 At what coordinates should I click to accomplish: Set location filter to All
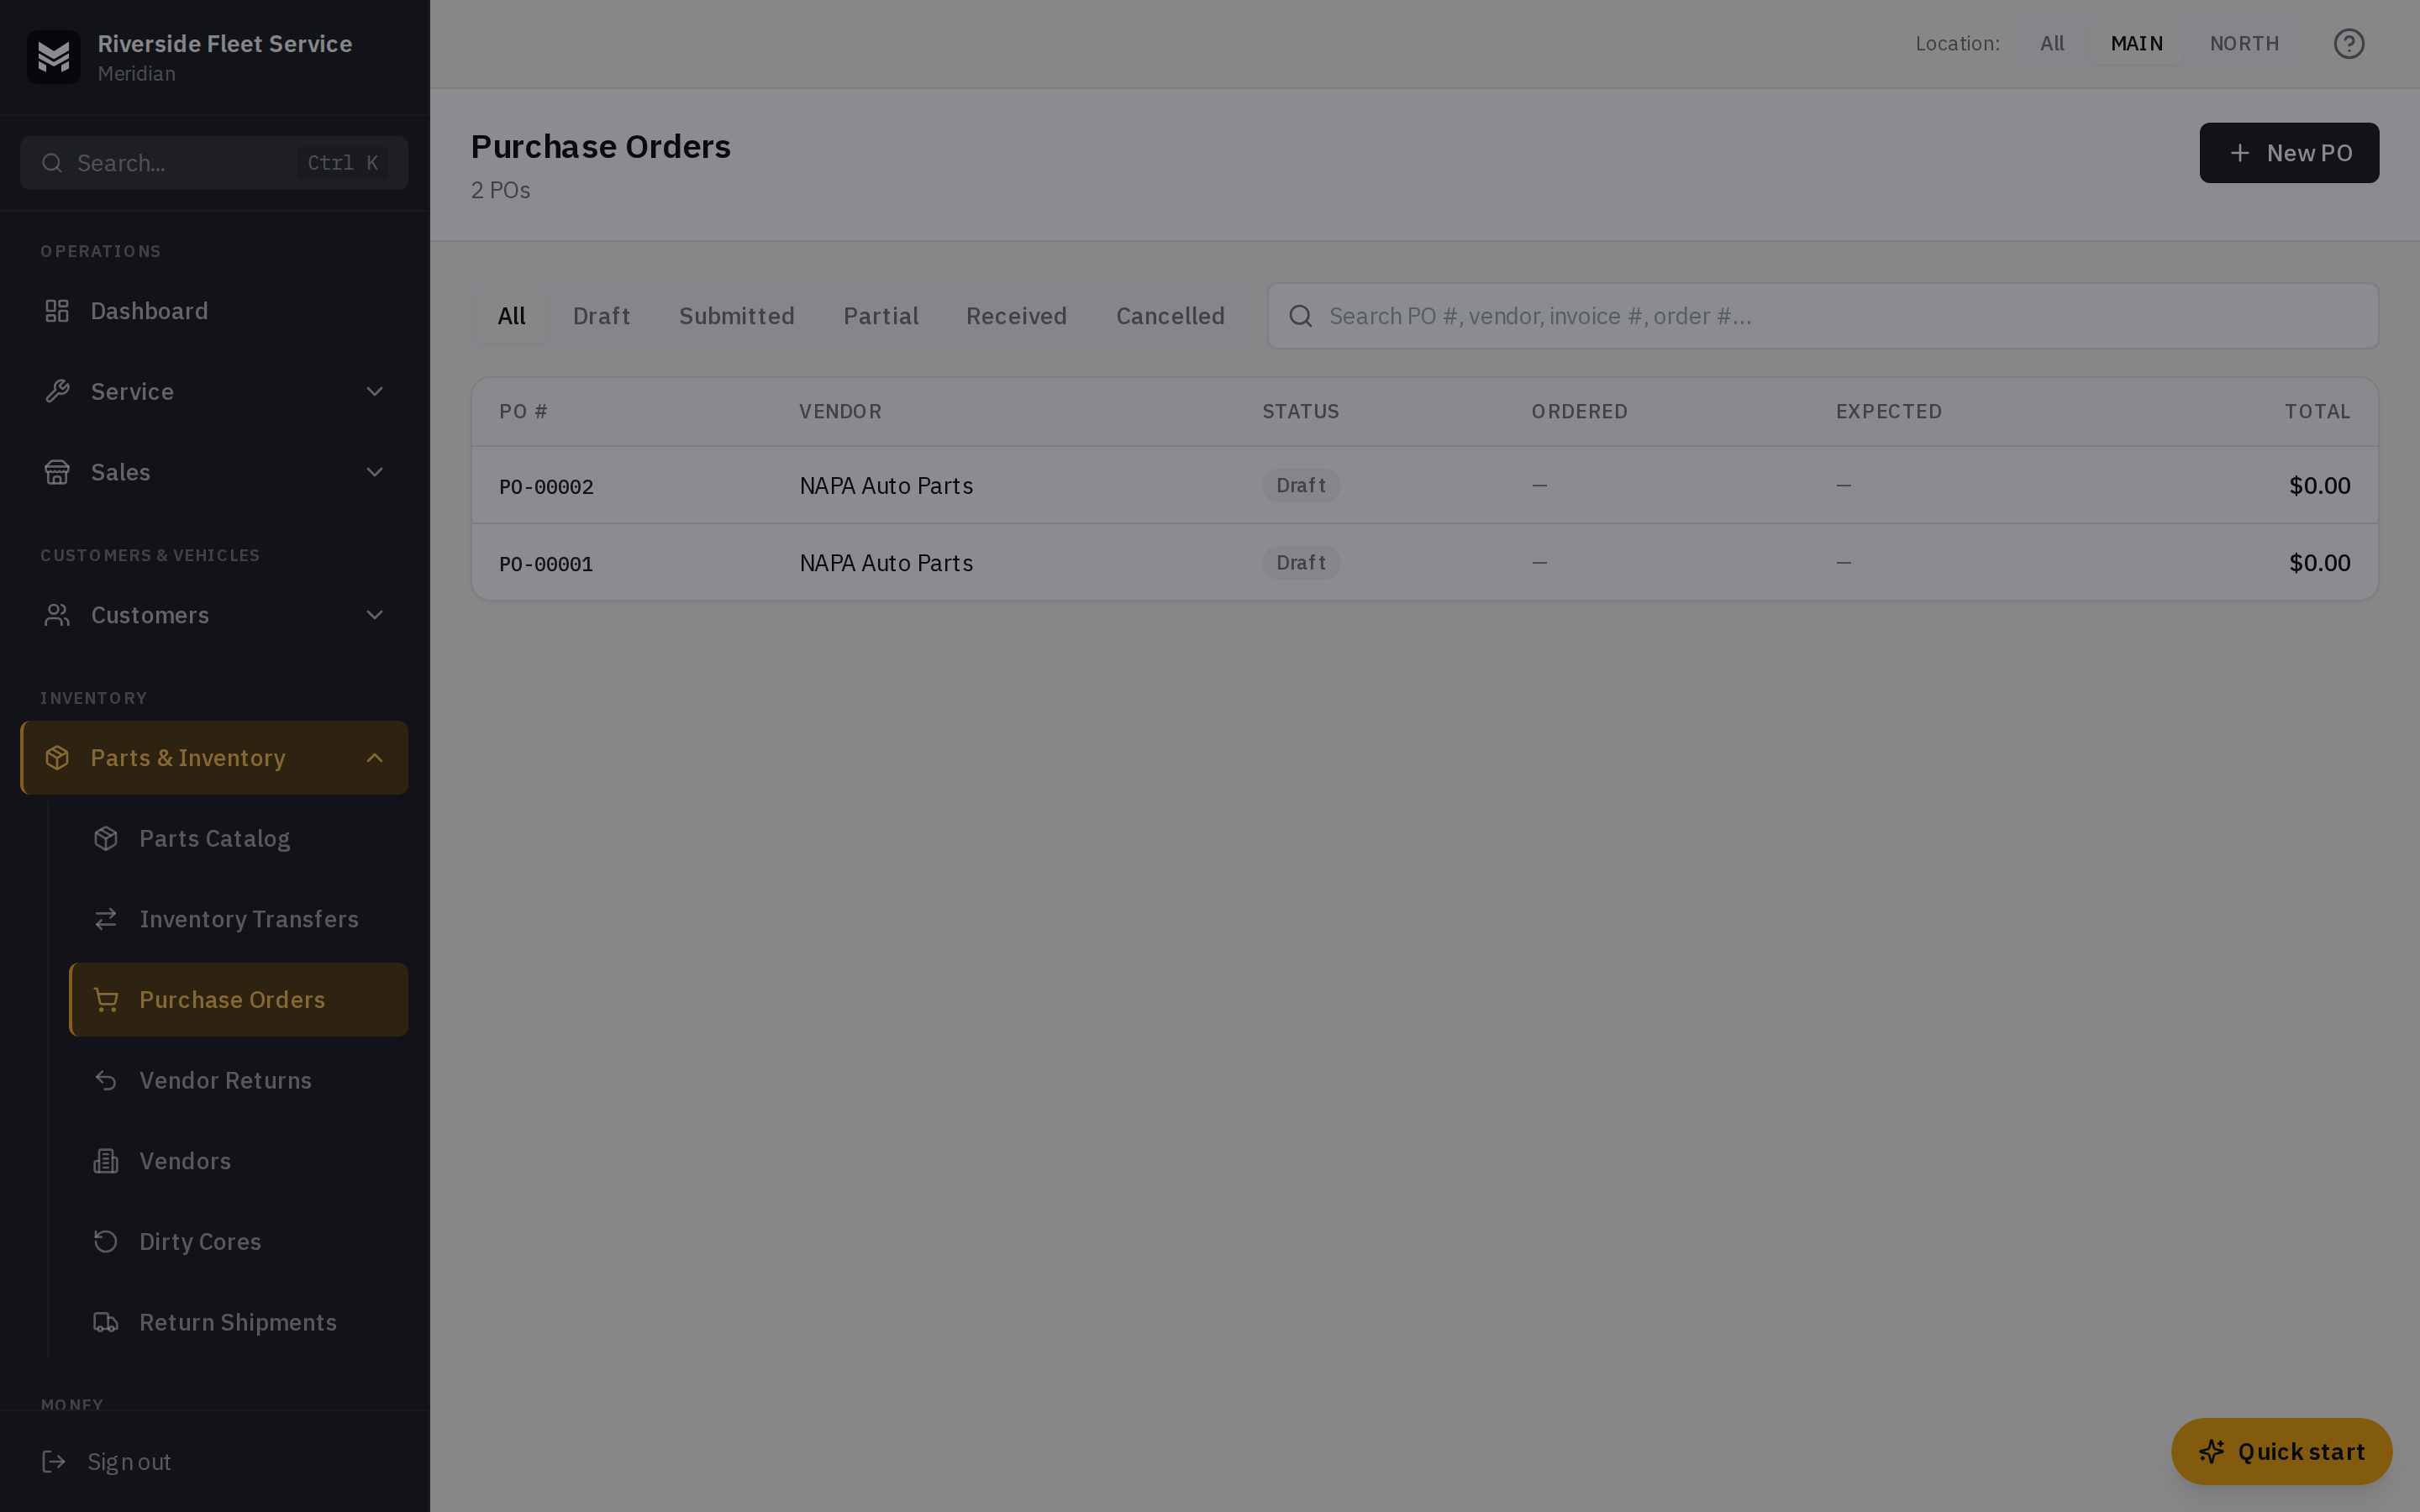pos(2052,44)
